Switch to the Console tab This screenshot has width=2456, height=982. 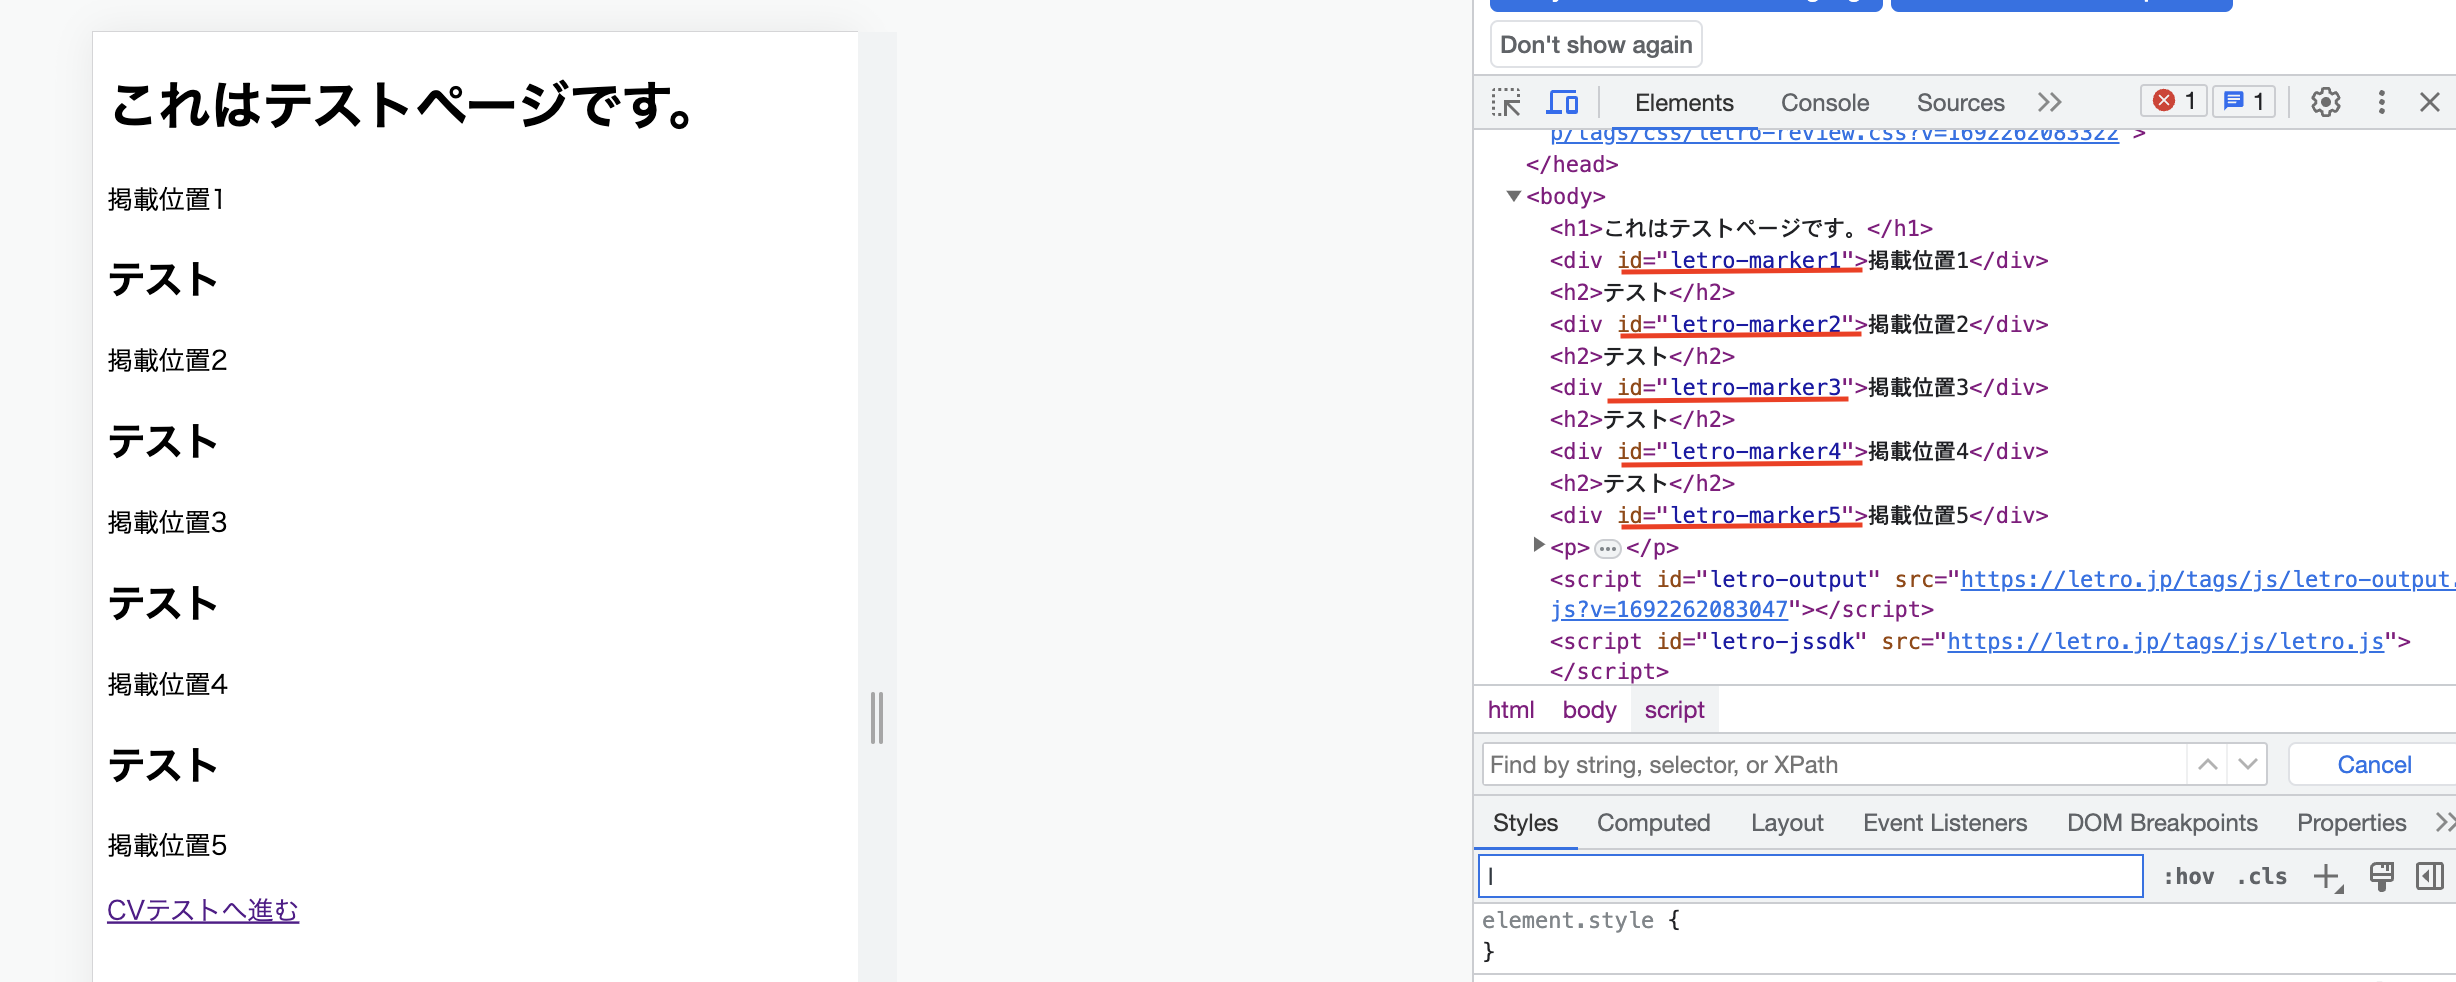(1824, 103)
